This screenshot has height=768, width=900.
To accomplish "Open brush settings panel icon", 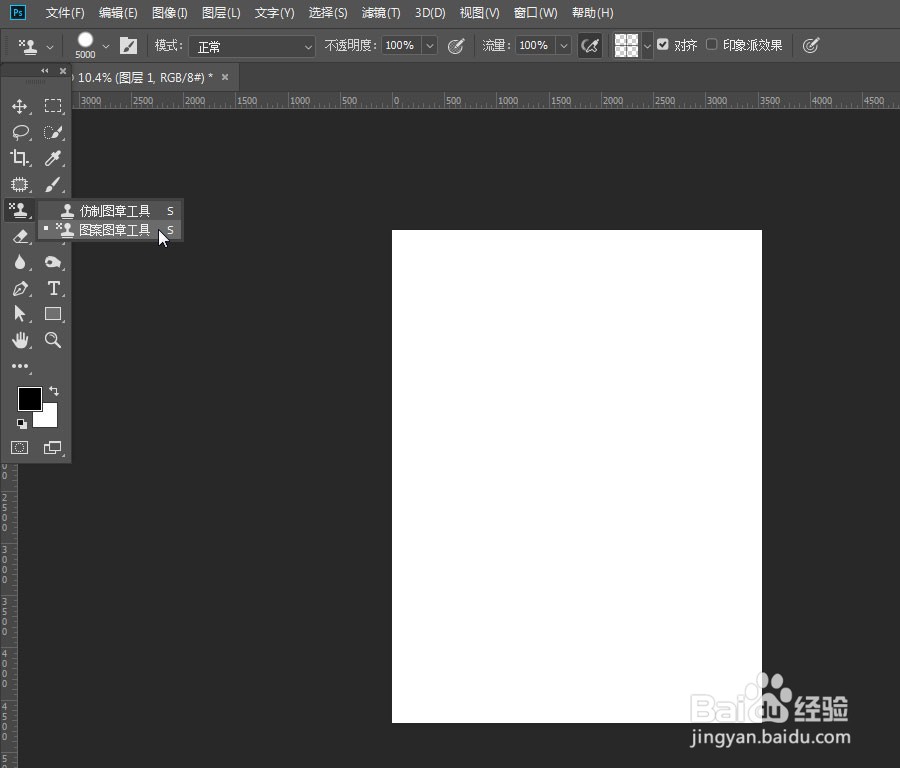I will coord(128,45).
